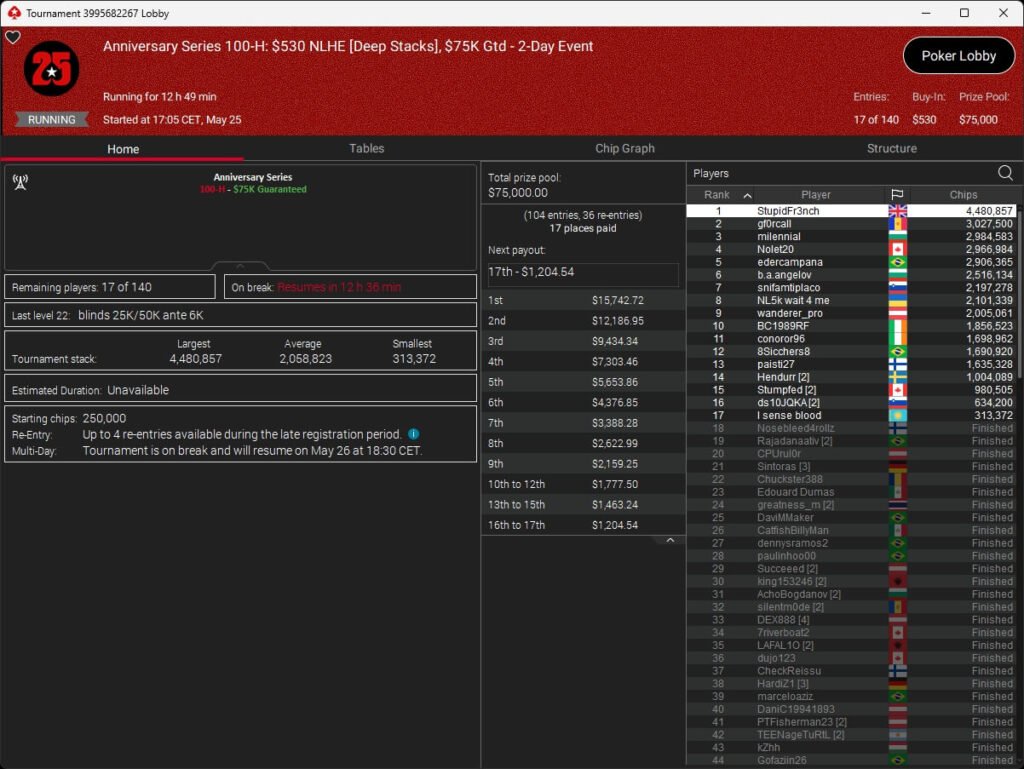Close the tournament lobby window

click(1003, 13)
